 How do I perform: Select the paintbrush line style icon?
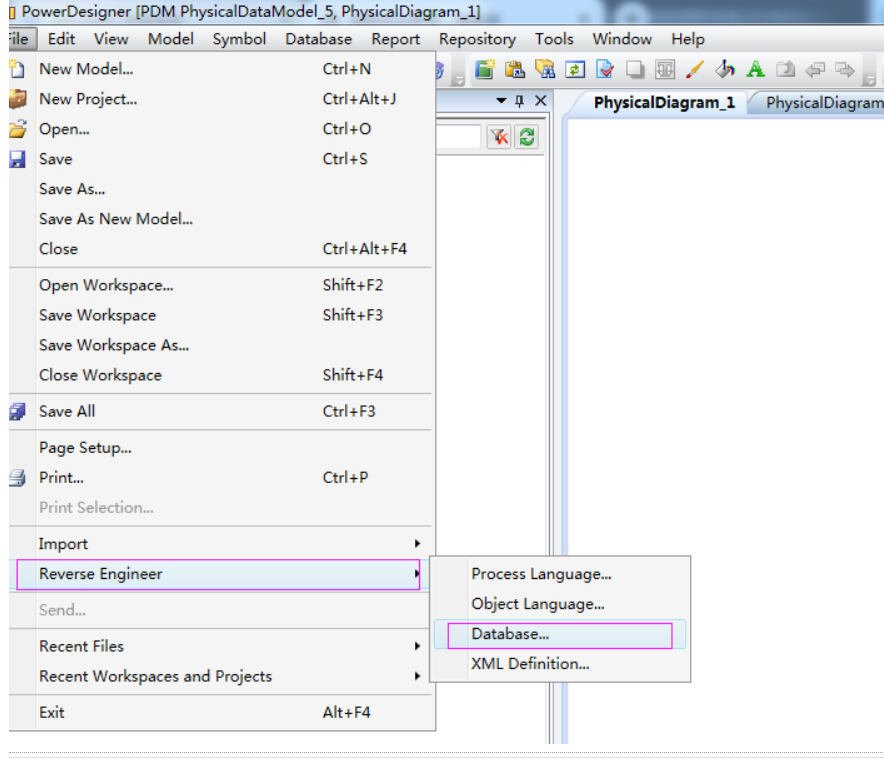695,69
